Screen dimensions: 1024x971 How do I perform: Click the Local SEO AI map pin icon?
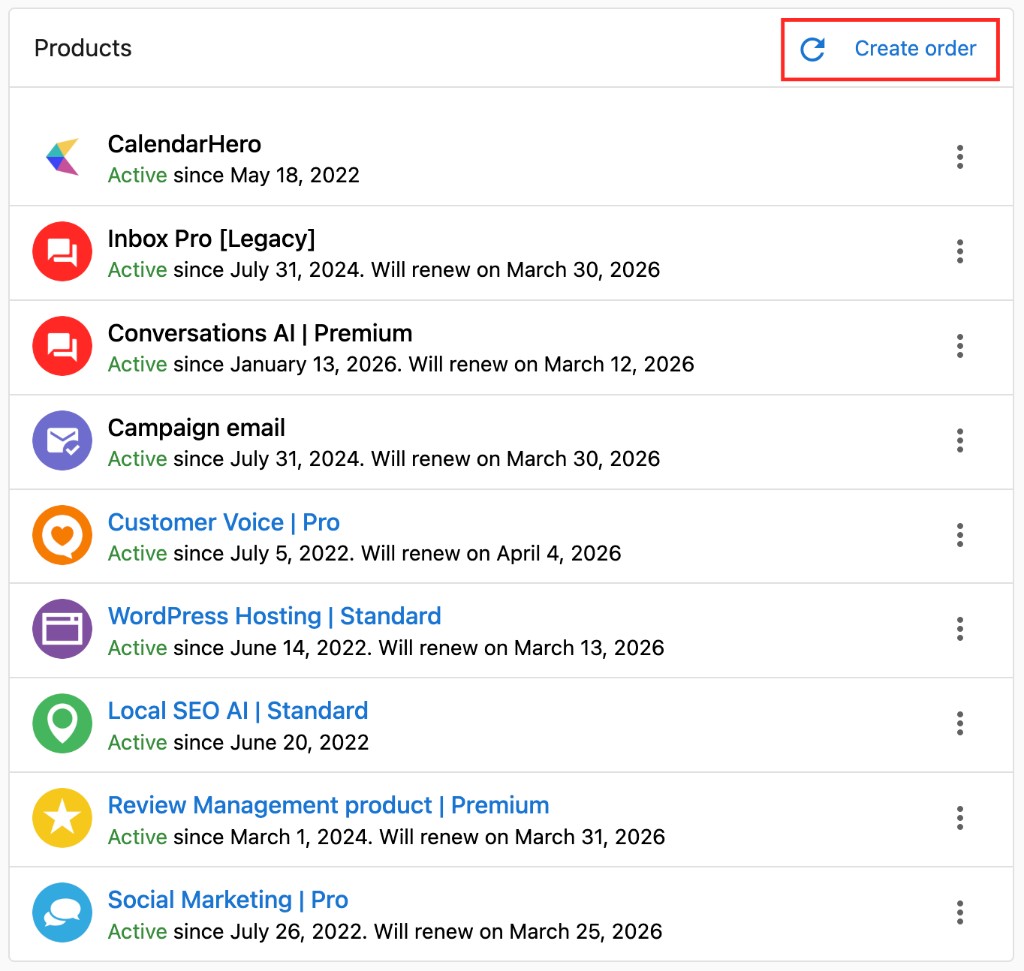pyautogui.click(x=62, y=724)
